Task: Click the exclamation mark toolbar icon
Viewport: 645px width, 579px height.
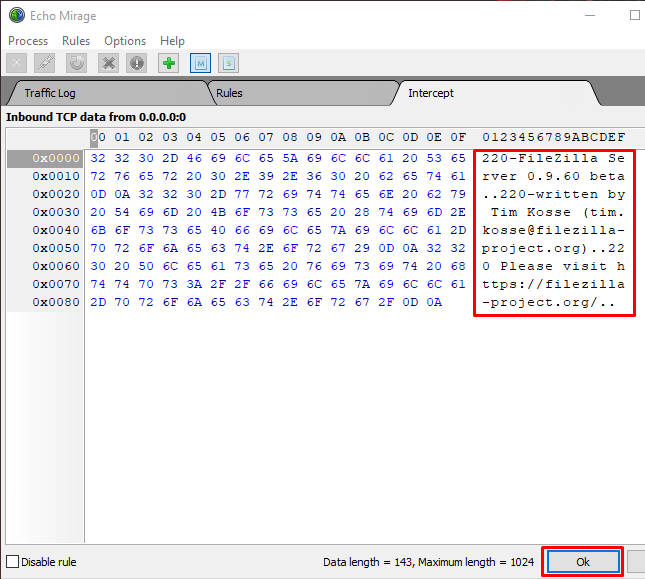Action: click(x=137, y=63)
